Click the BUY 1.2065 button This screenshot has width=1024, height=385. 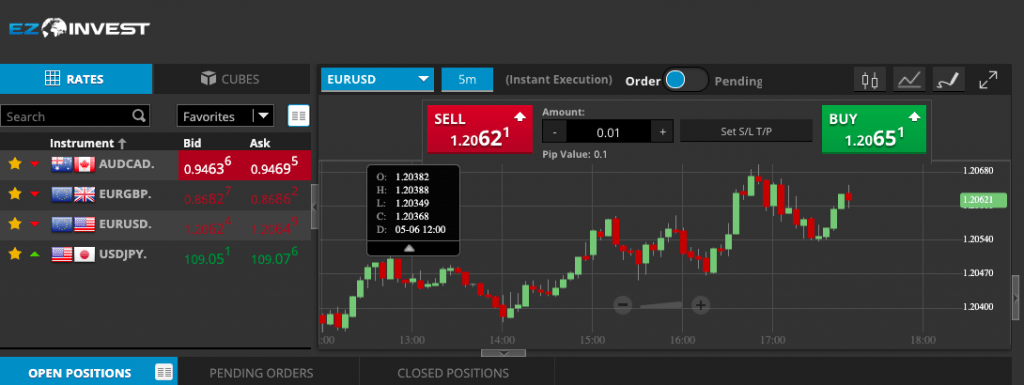tap(874, 129)
